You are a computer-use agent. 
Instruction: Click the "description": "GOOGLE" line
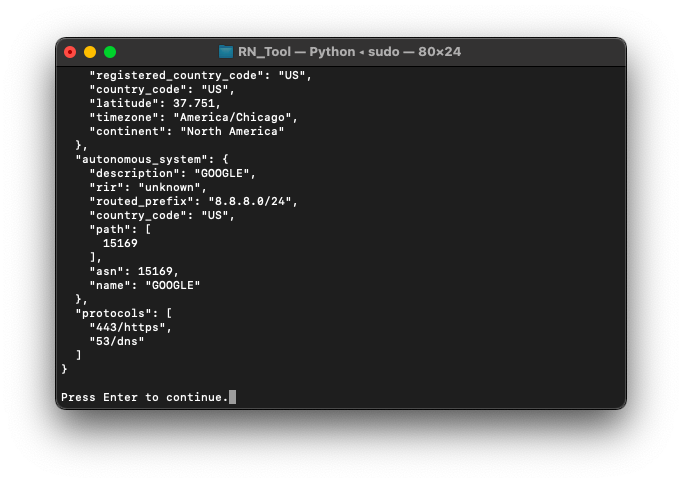(x=172, y=173)
